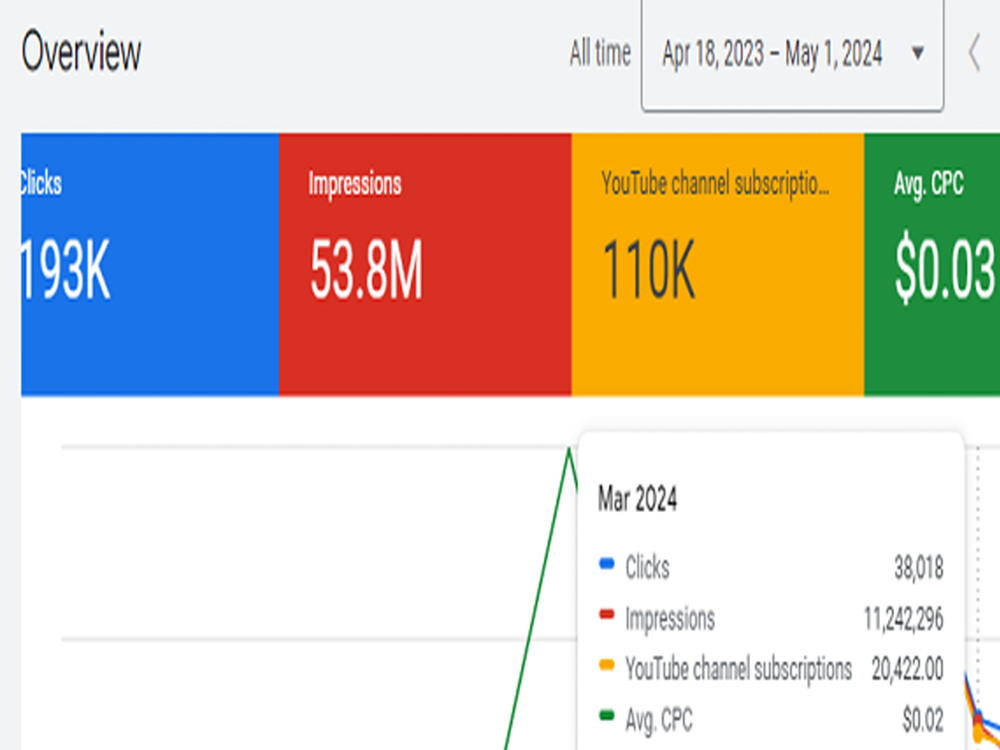Click the Impressions value 11,242,296 in tooltip
Image resolution: width=1000 pixels, height=750 pixels.
(903, 619)
